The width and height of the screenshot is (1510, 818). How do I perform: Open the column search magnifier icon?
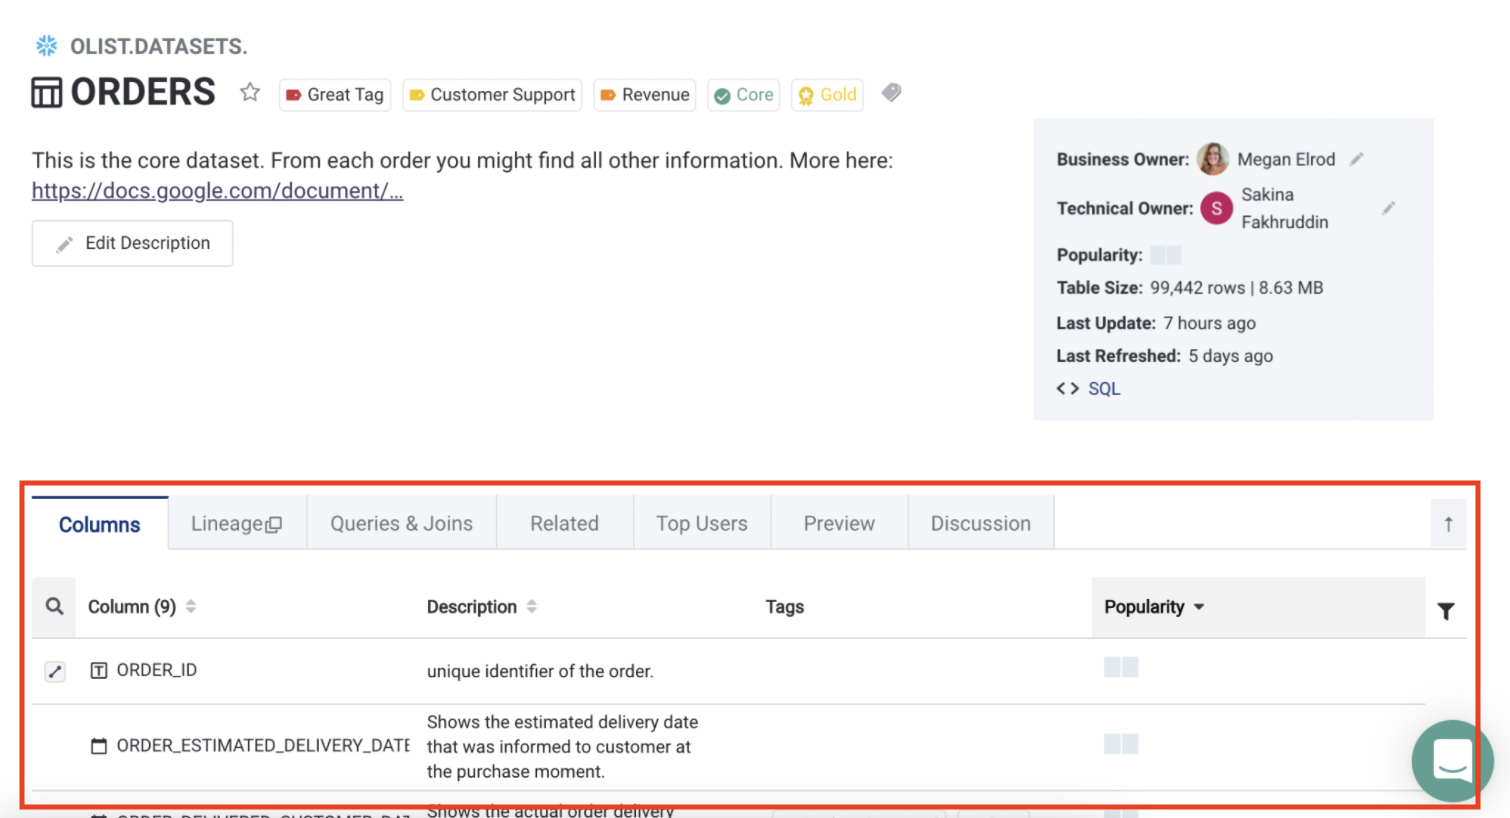click(55, 607)
